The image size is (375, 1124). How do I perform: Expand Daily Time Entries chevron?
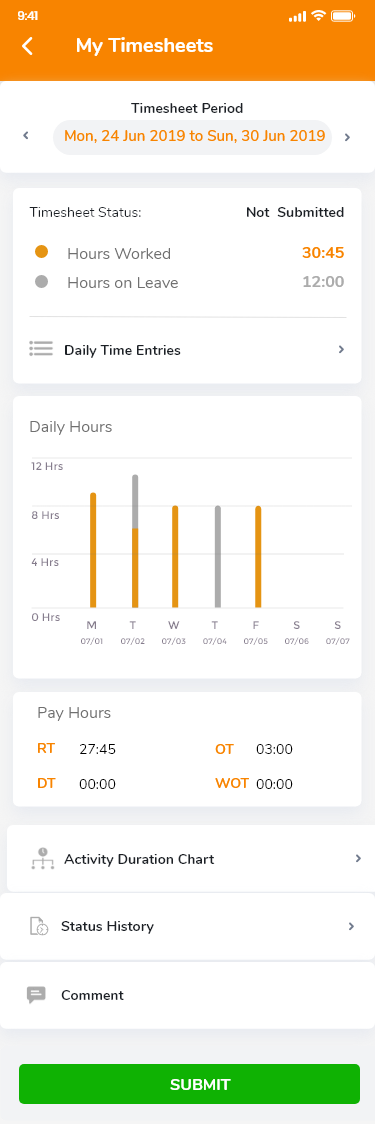click(342, 350)
